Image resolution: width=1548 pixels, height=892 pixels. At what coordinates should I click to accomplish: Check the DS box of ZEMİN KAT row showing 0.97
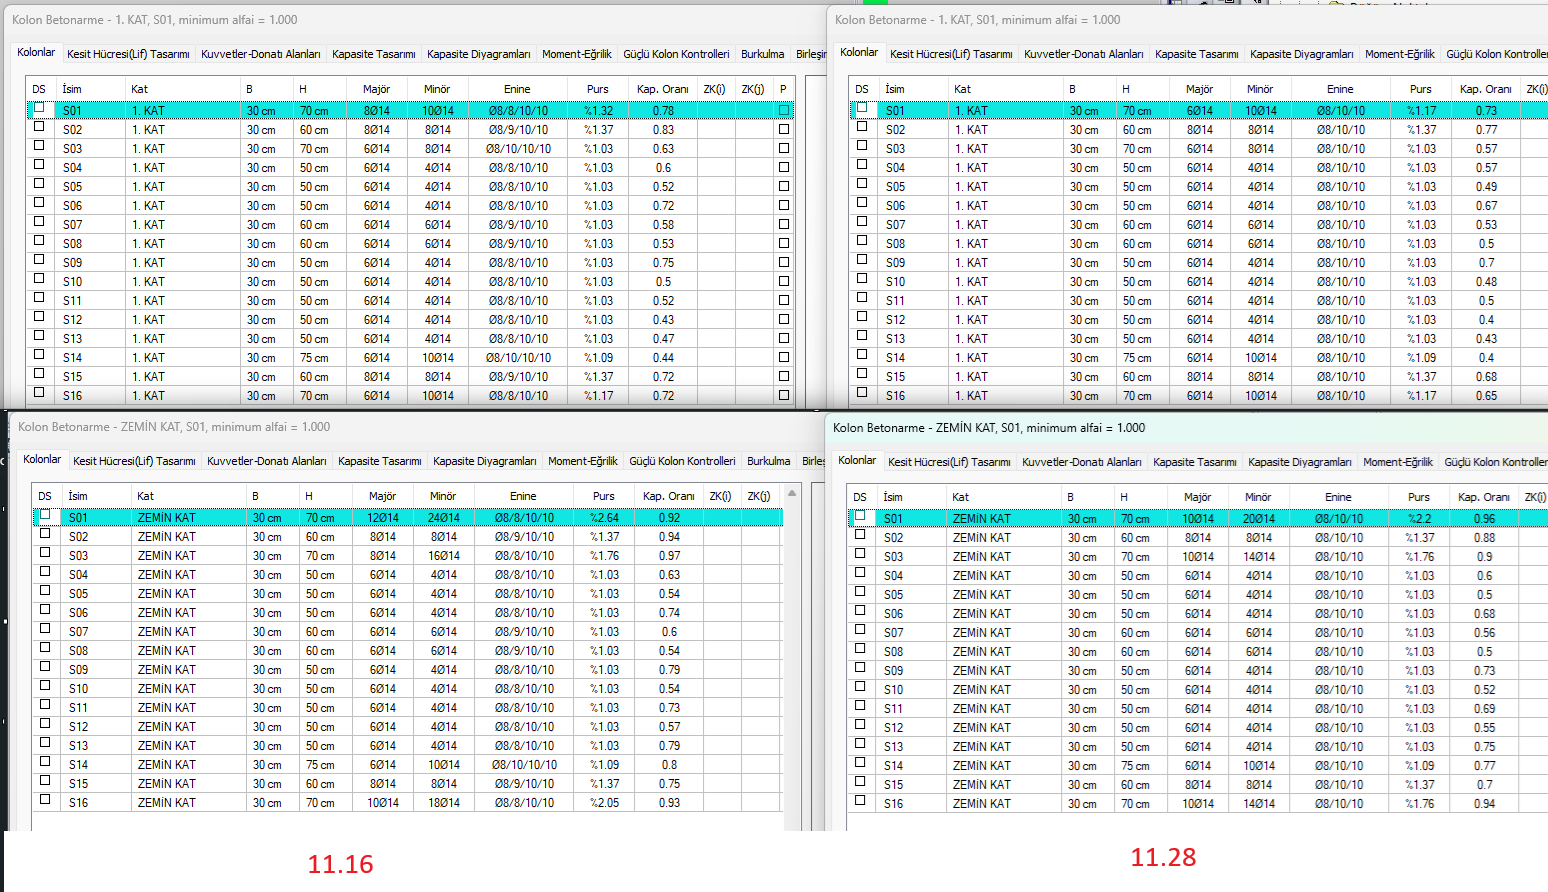pos(45,553)
